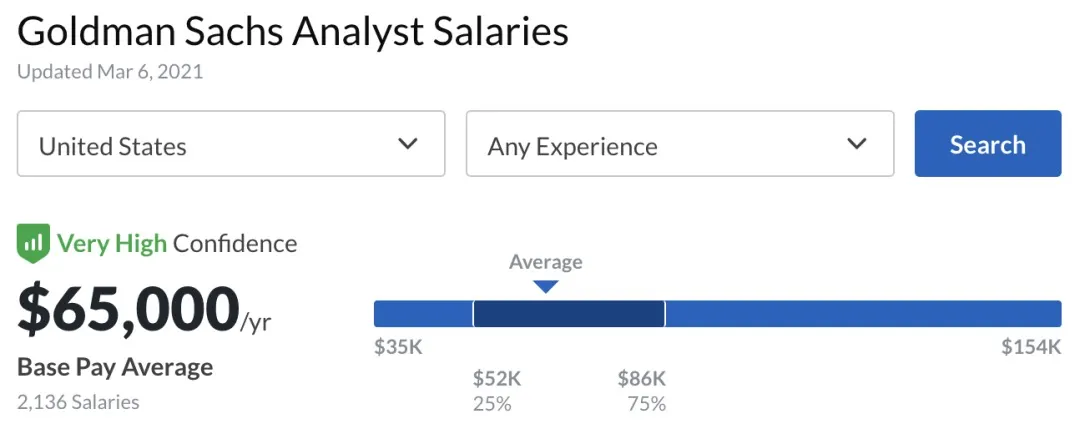Click the Base Pay Average label

tap(115, 367)
